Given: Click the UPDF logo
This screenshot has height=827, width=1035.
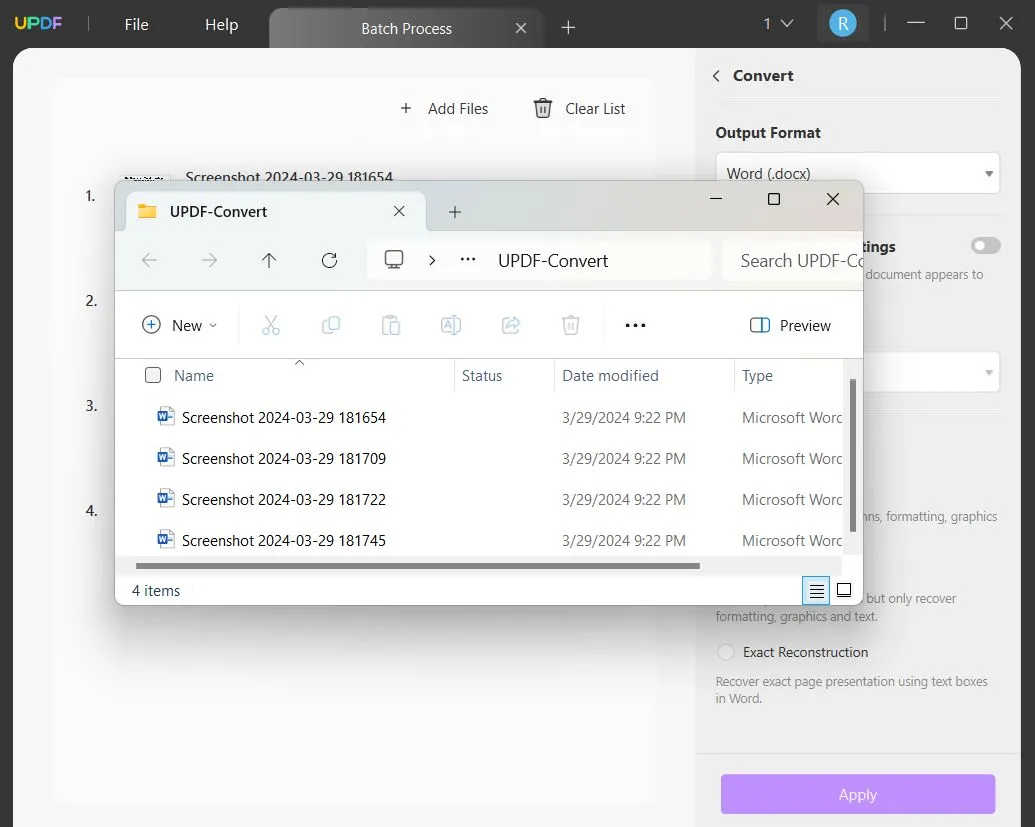Looking at the screenshot, I should pos(38,23).
